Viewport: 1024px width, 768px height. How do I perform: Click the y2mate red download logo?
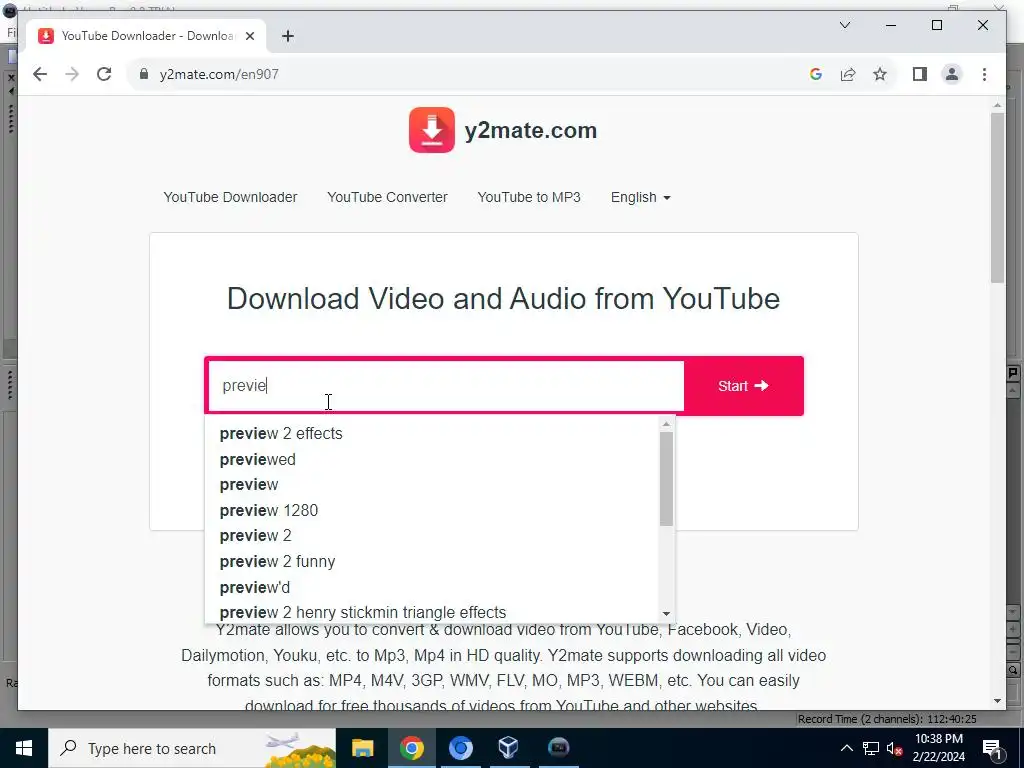pyautogui.click(x=432, y=130)
